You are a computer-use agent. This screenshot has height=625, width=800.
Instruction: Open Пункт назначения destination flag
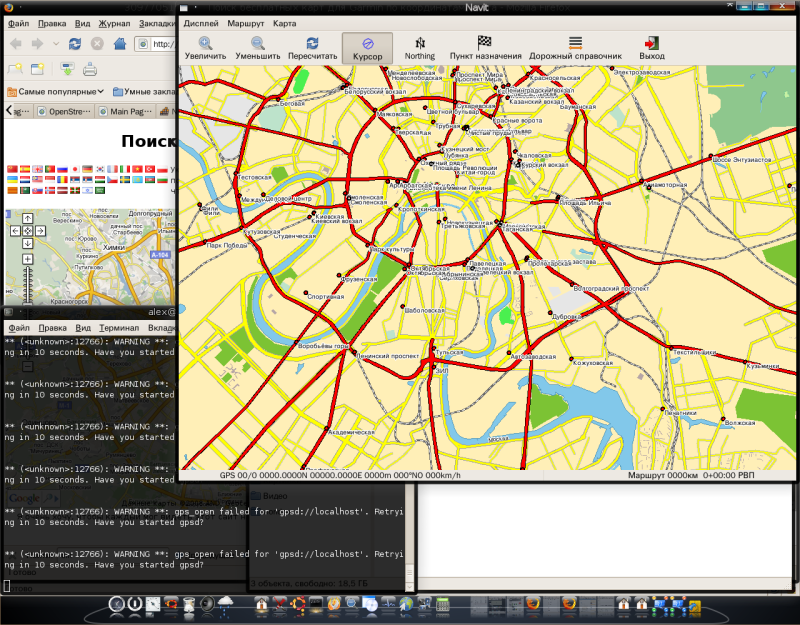485,43
